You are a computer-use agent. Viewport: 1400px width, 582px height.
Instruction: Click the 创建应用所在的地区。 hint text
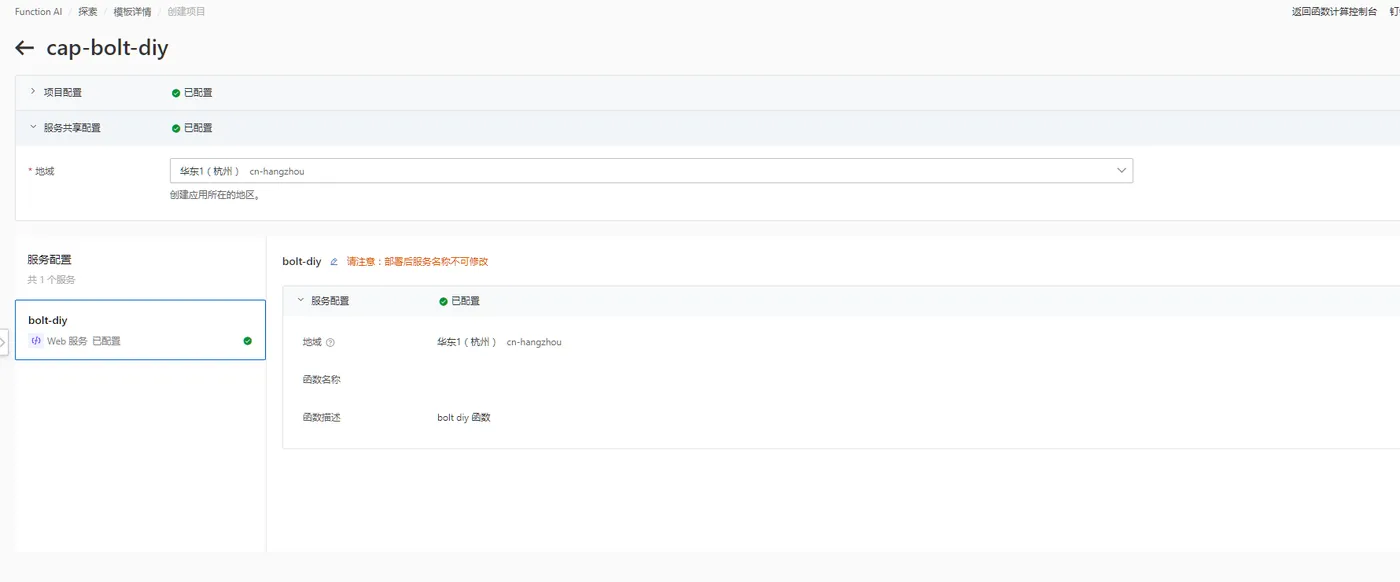click(x=215, y=195)
